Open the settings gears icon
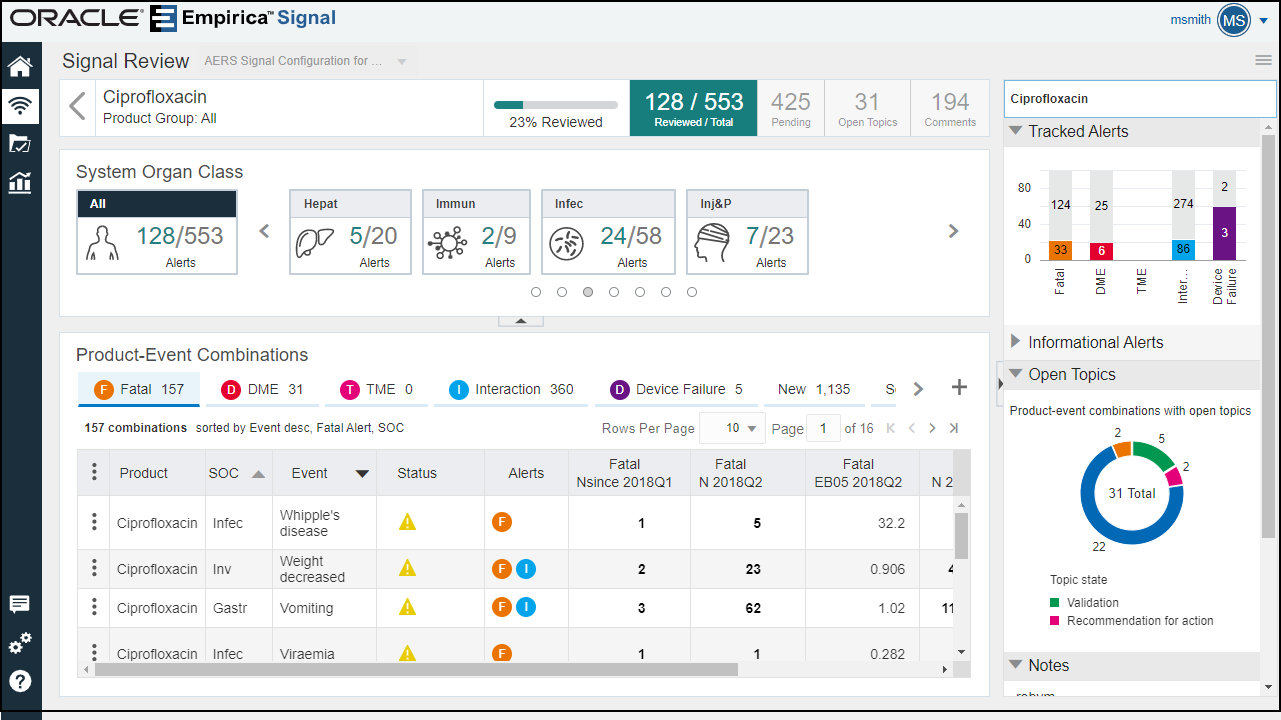Image resolution: width=1281 pixels, height=720 pixels. coord(20,643)
